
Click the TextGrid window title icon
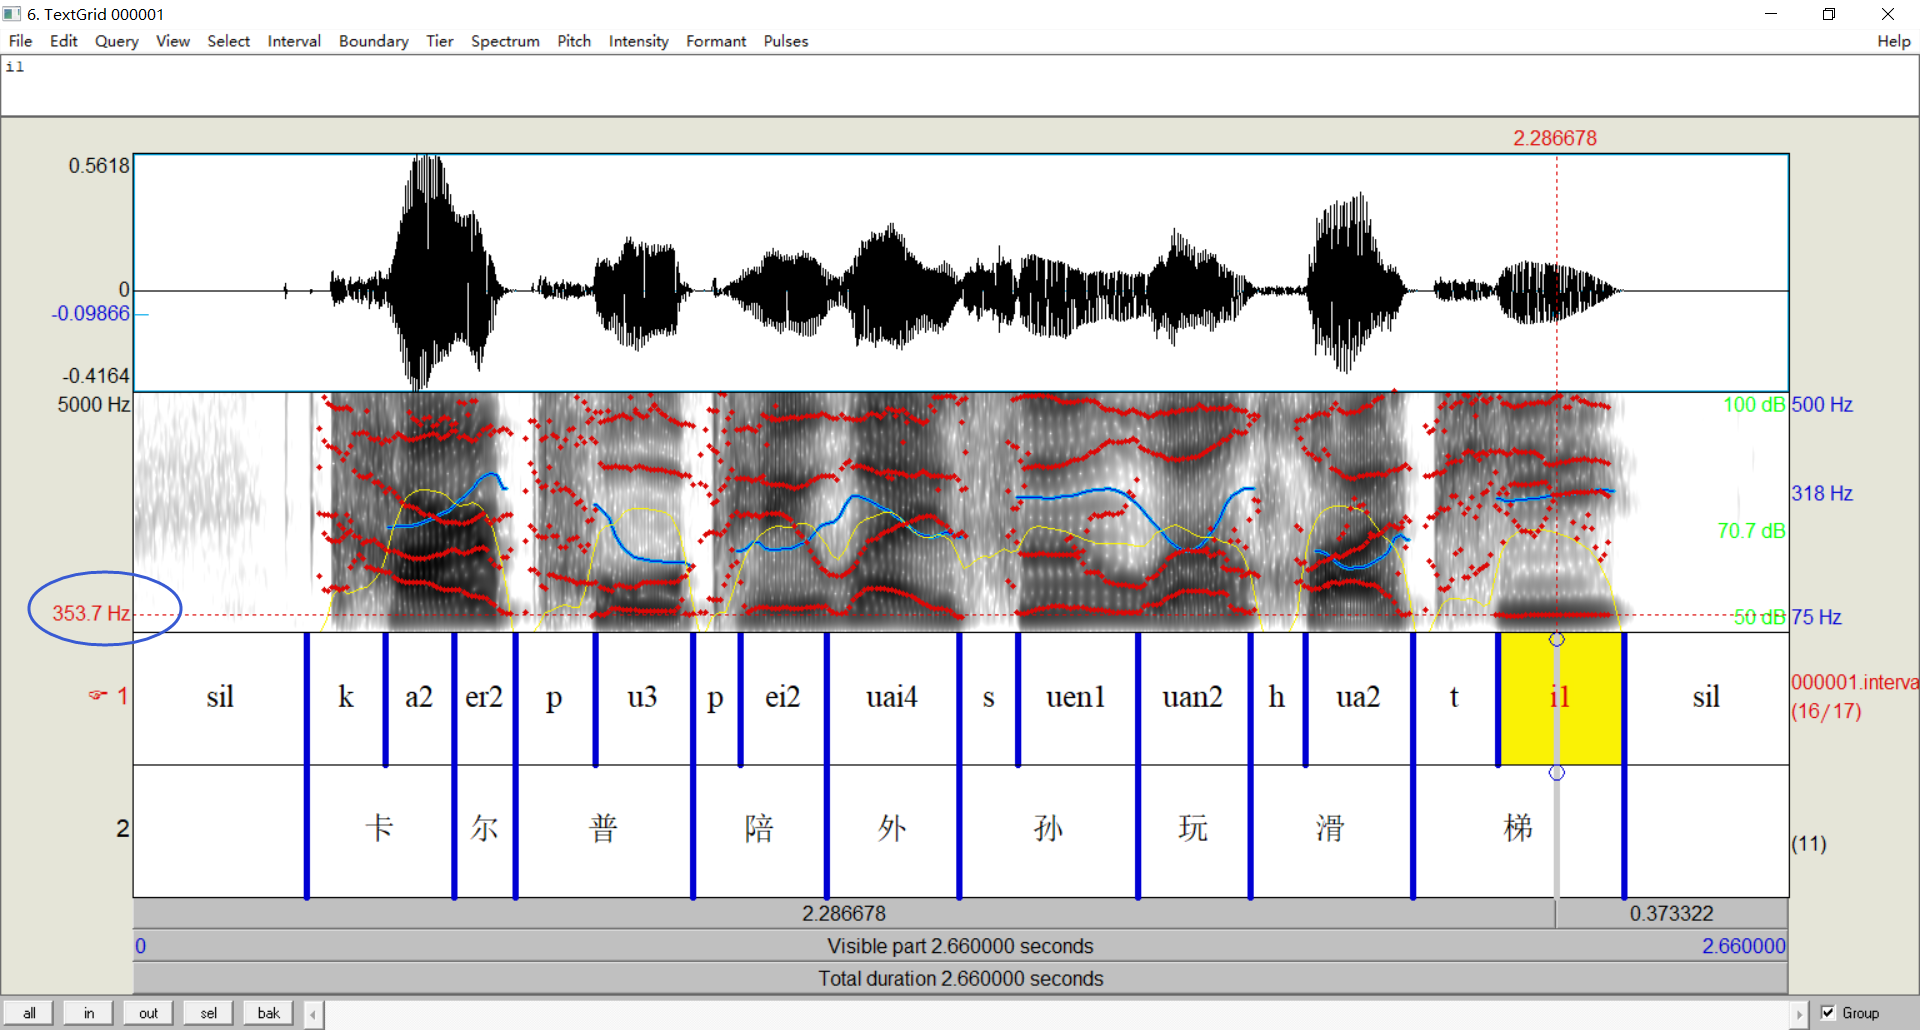tap(12, 14)
